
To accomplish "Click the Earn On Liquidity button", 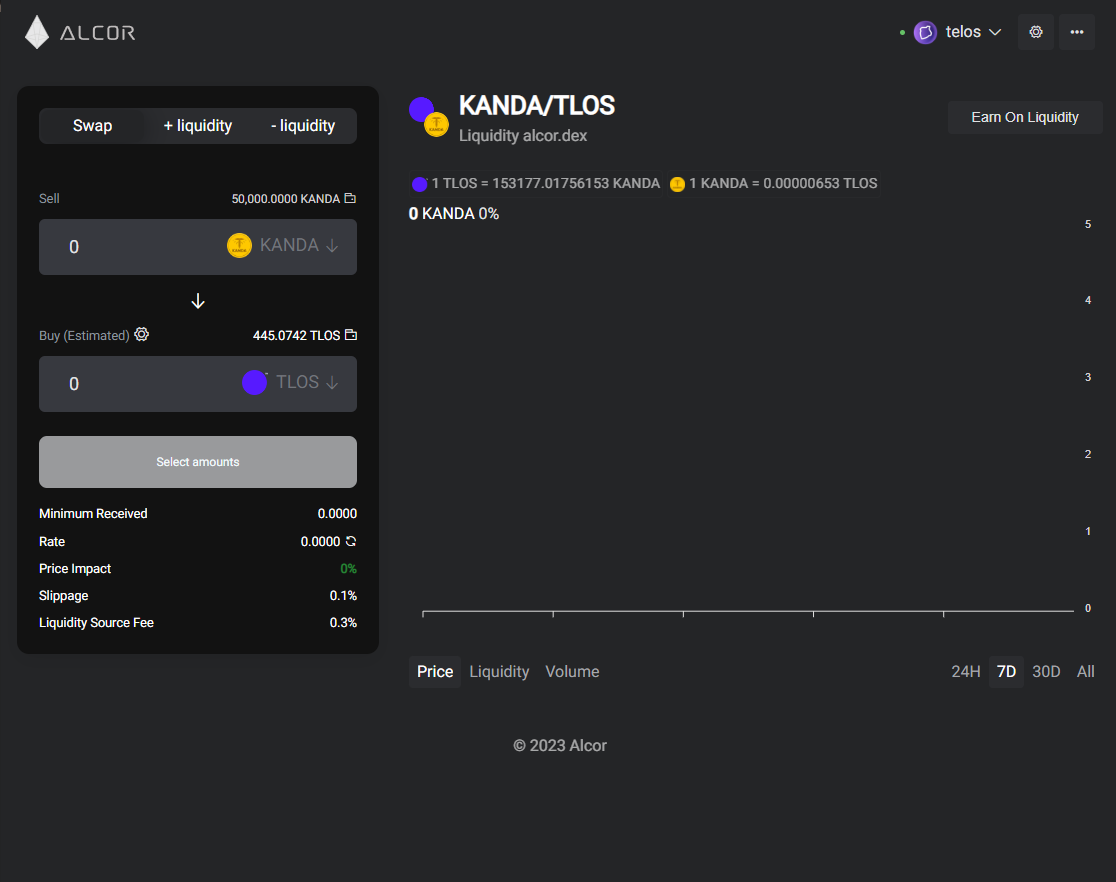I will [1025, 117].
